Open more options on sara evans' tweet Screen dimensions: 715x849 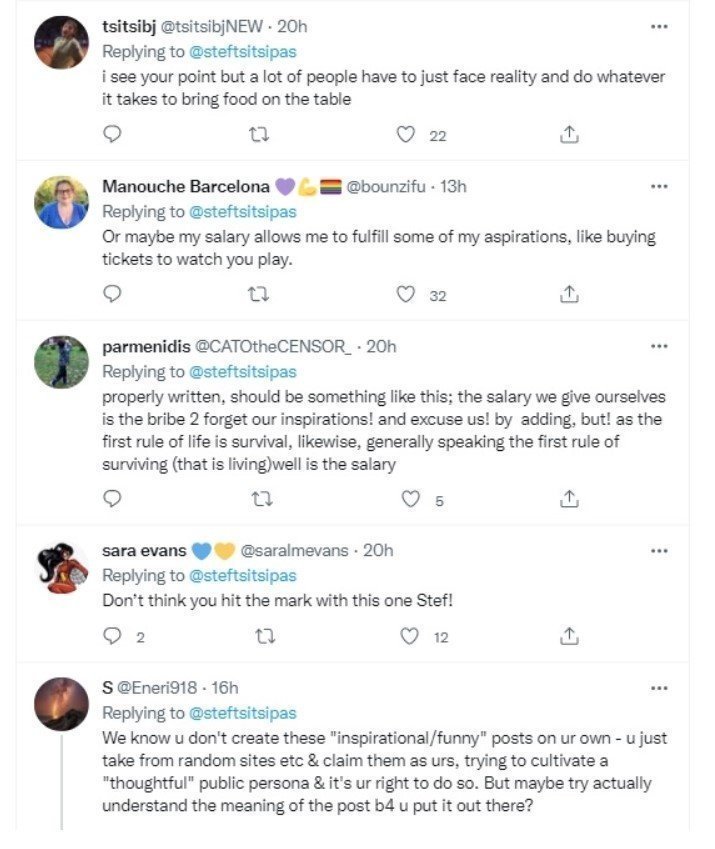click(x=659, y=551)
